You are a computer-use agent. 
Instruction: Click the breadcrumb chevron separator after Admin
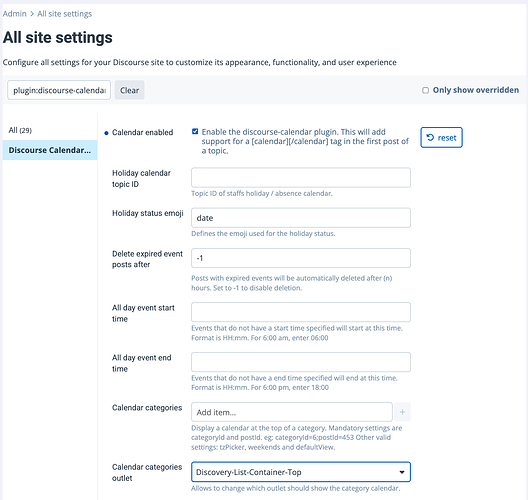click(x=32, y=14)
